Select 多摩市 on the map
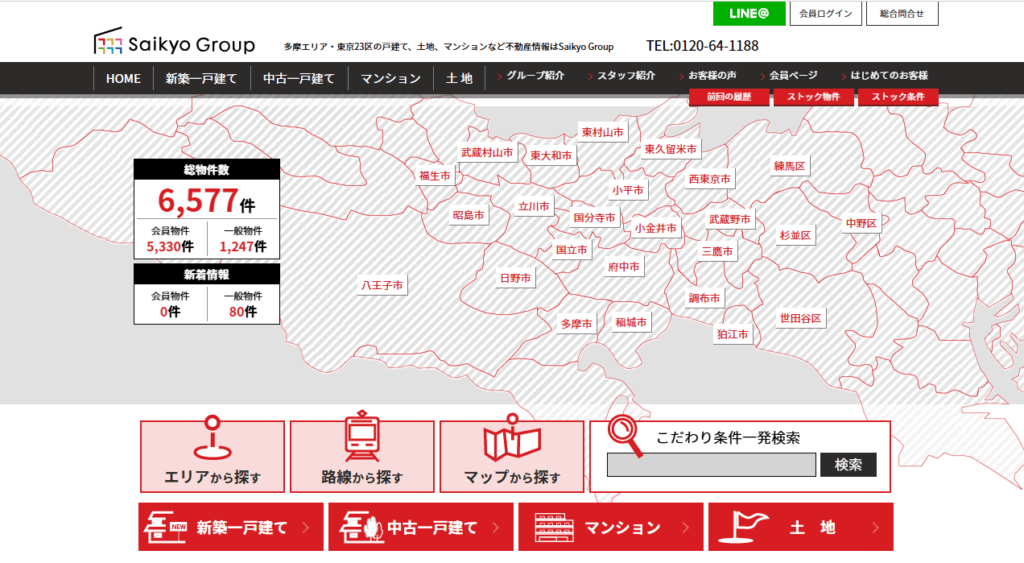 coord(576,324)
